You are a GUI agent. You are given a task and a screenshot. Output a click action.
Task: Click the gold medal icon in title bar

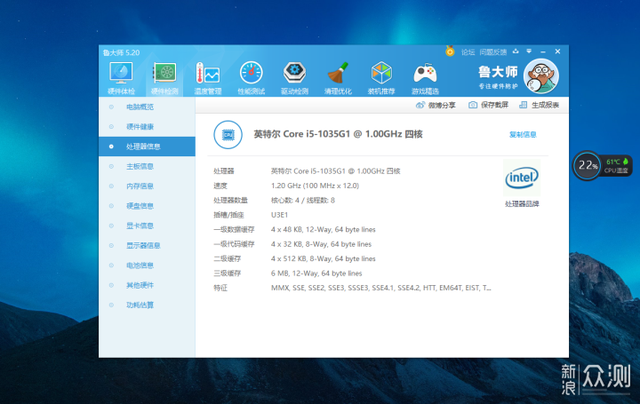tap(450, 51)
